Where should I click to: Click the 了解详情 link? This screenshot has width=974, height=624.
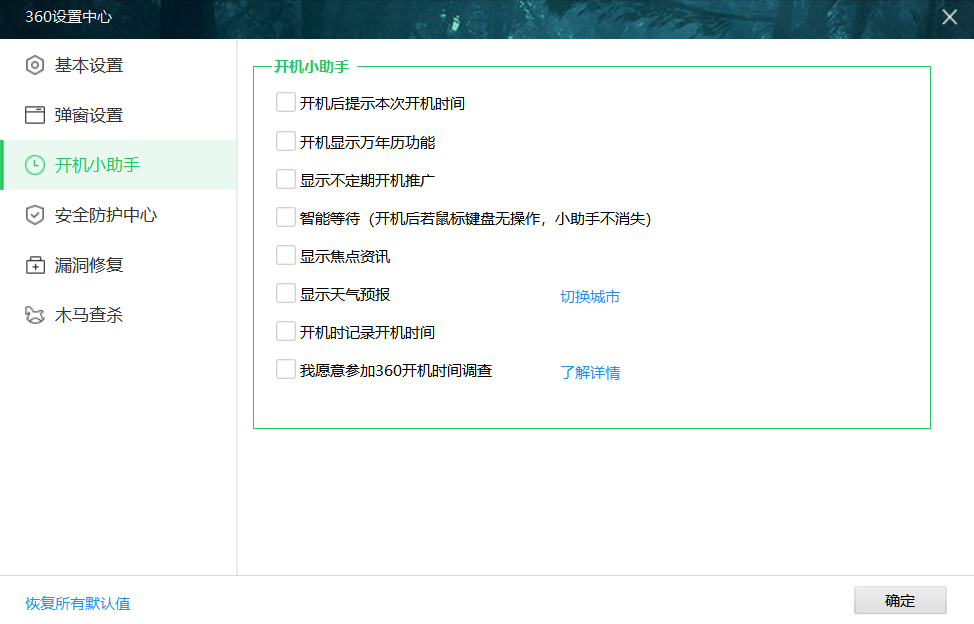click(590, 373)
